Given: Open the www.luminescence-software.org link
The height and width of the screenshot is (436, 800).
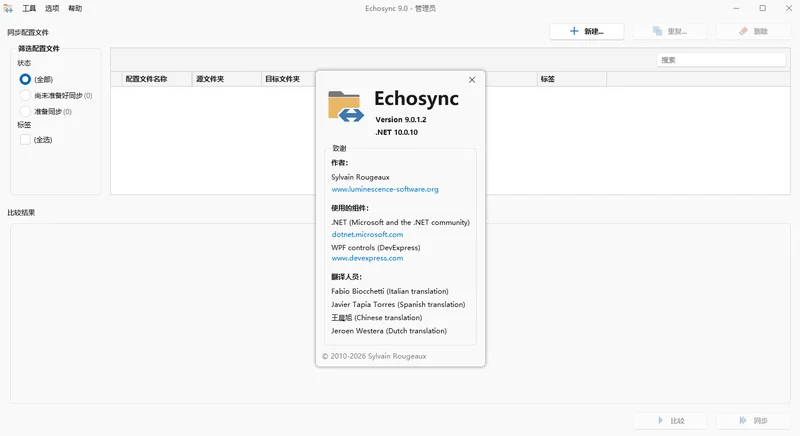Looking at the screenshot, I should pos(385,189).
